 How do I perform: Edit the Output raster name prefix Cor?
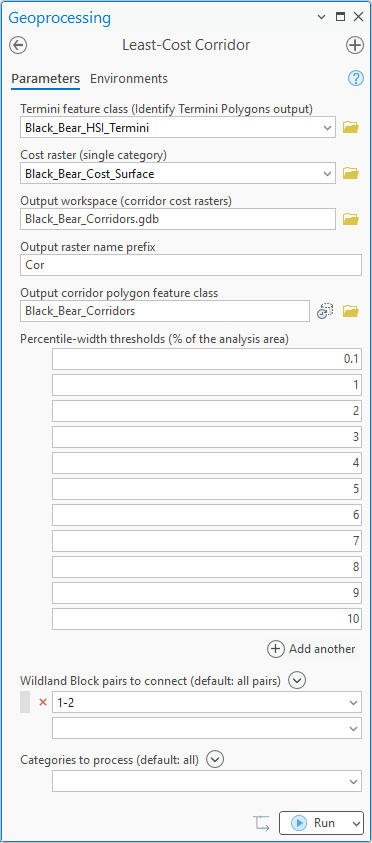click(x=191, y=265)
